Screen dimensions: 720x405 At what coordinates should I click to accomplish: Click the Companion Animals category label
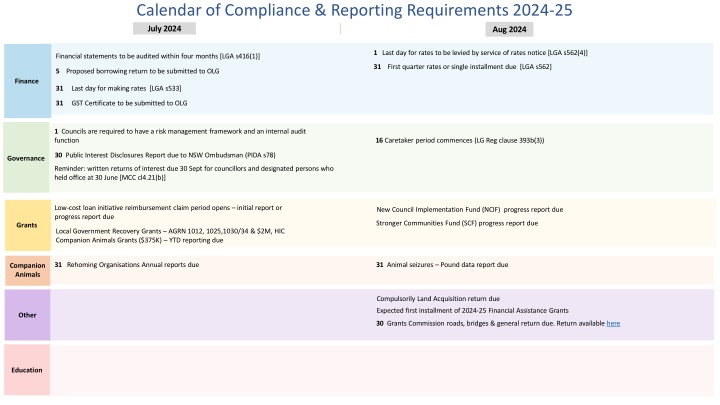pyautogui.click(x=28, y=270)
